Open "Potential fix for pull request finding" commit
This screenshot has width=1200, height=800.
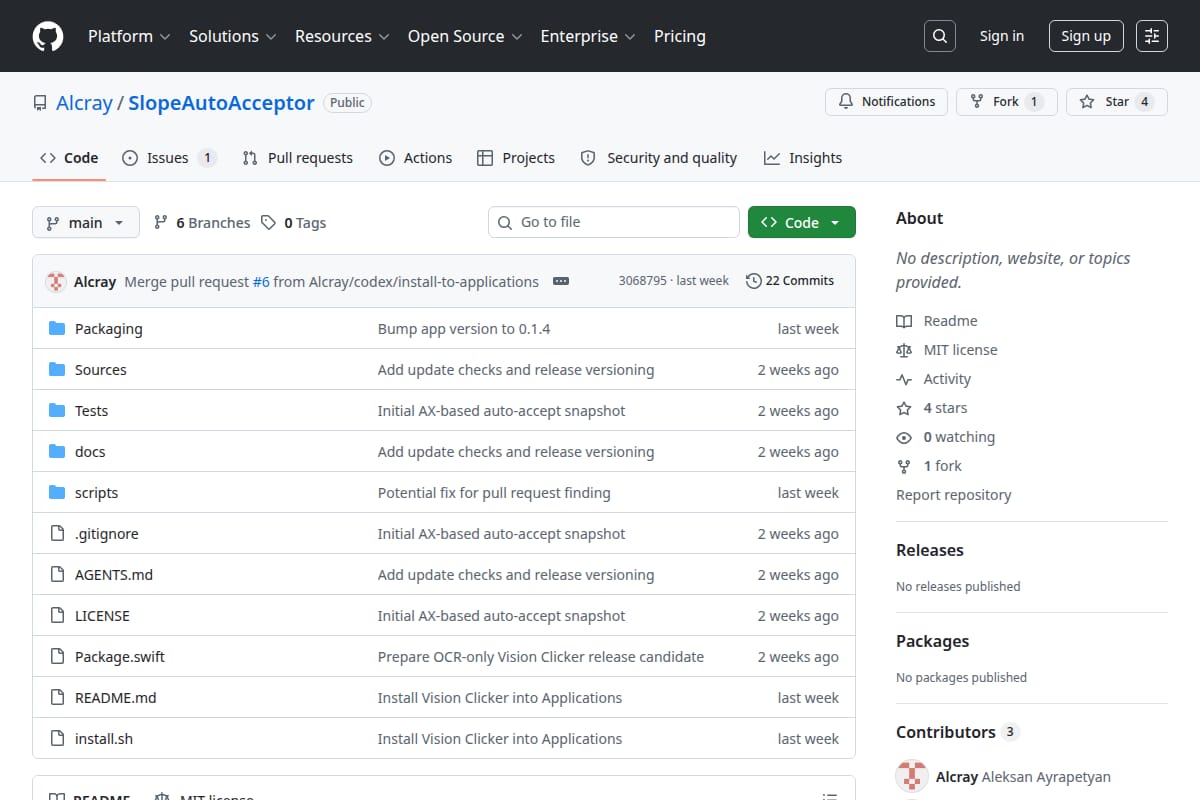[494, 493]
